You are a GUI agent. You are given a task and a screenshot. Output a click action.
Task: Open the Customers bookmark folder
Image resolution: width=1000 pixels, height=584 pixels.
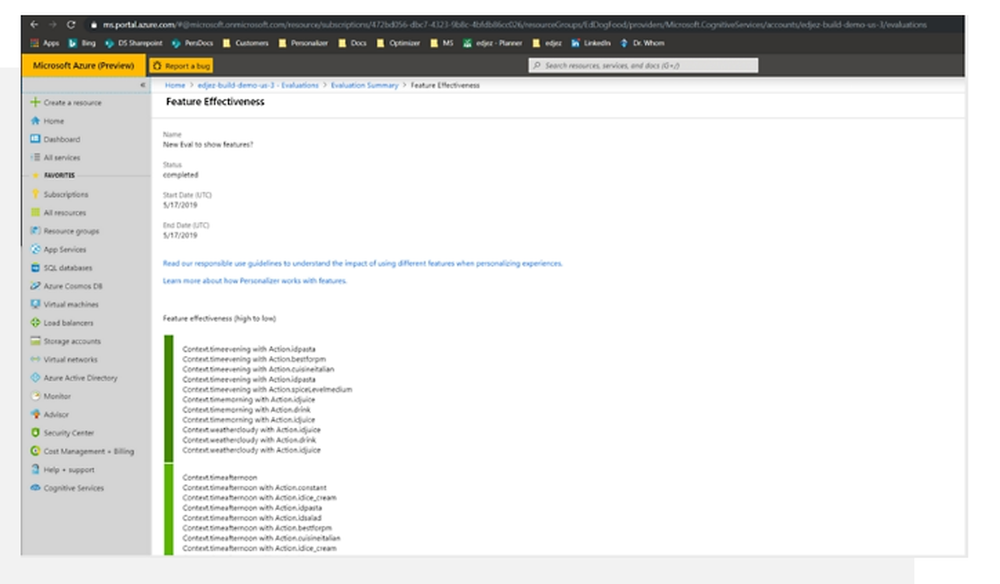click(x=246, y=43)
